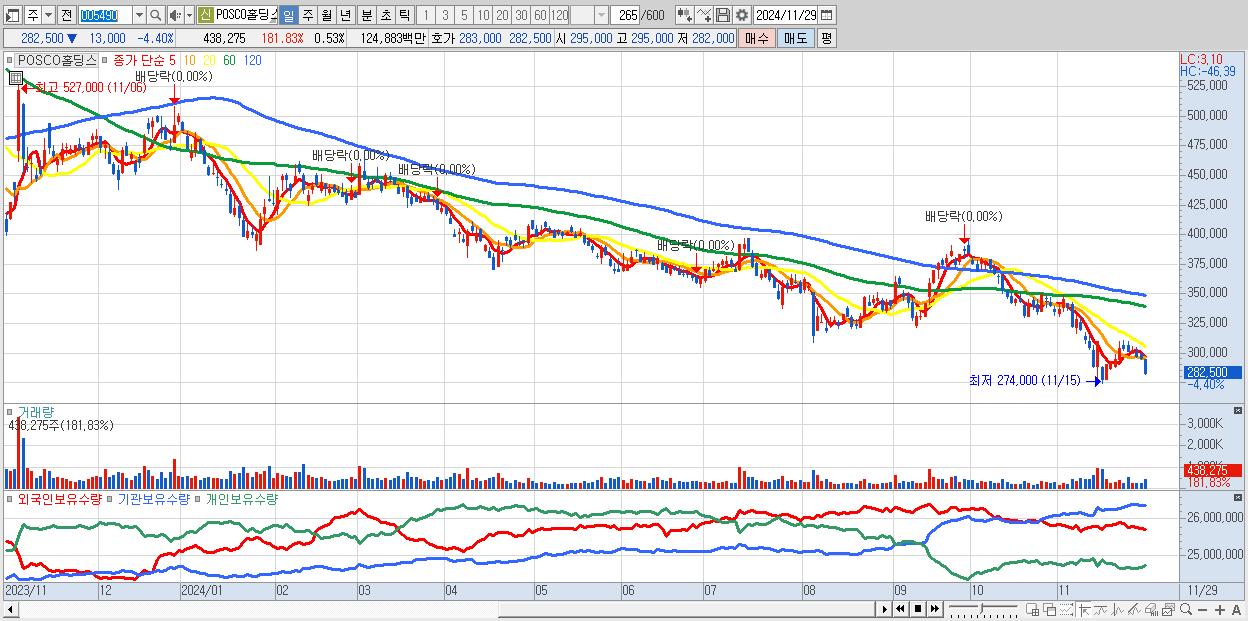Click the crosshair cursor tool icon

(1084, 609)
